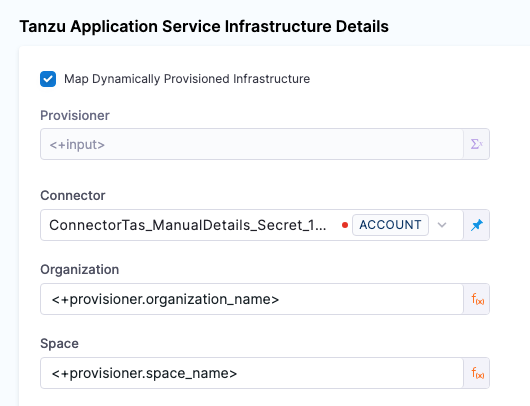Click the f(x) expression icon beside Space
530x406 pixels.
click(x=477, y=373)
